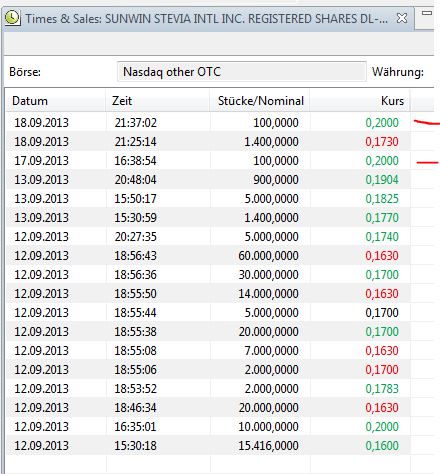Select the trade at 15:30:59
This screenshot has height=474, width=440.
[208, 218]
